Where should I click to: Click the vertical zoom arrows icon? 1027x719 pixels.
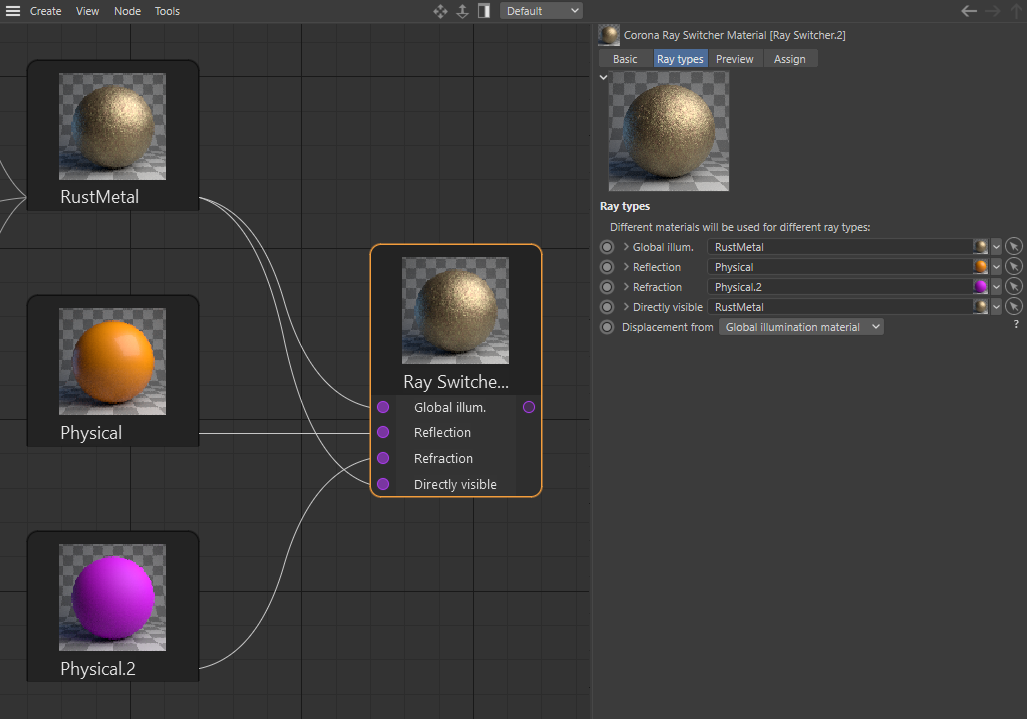click(462, 11)
